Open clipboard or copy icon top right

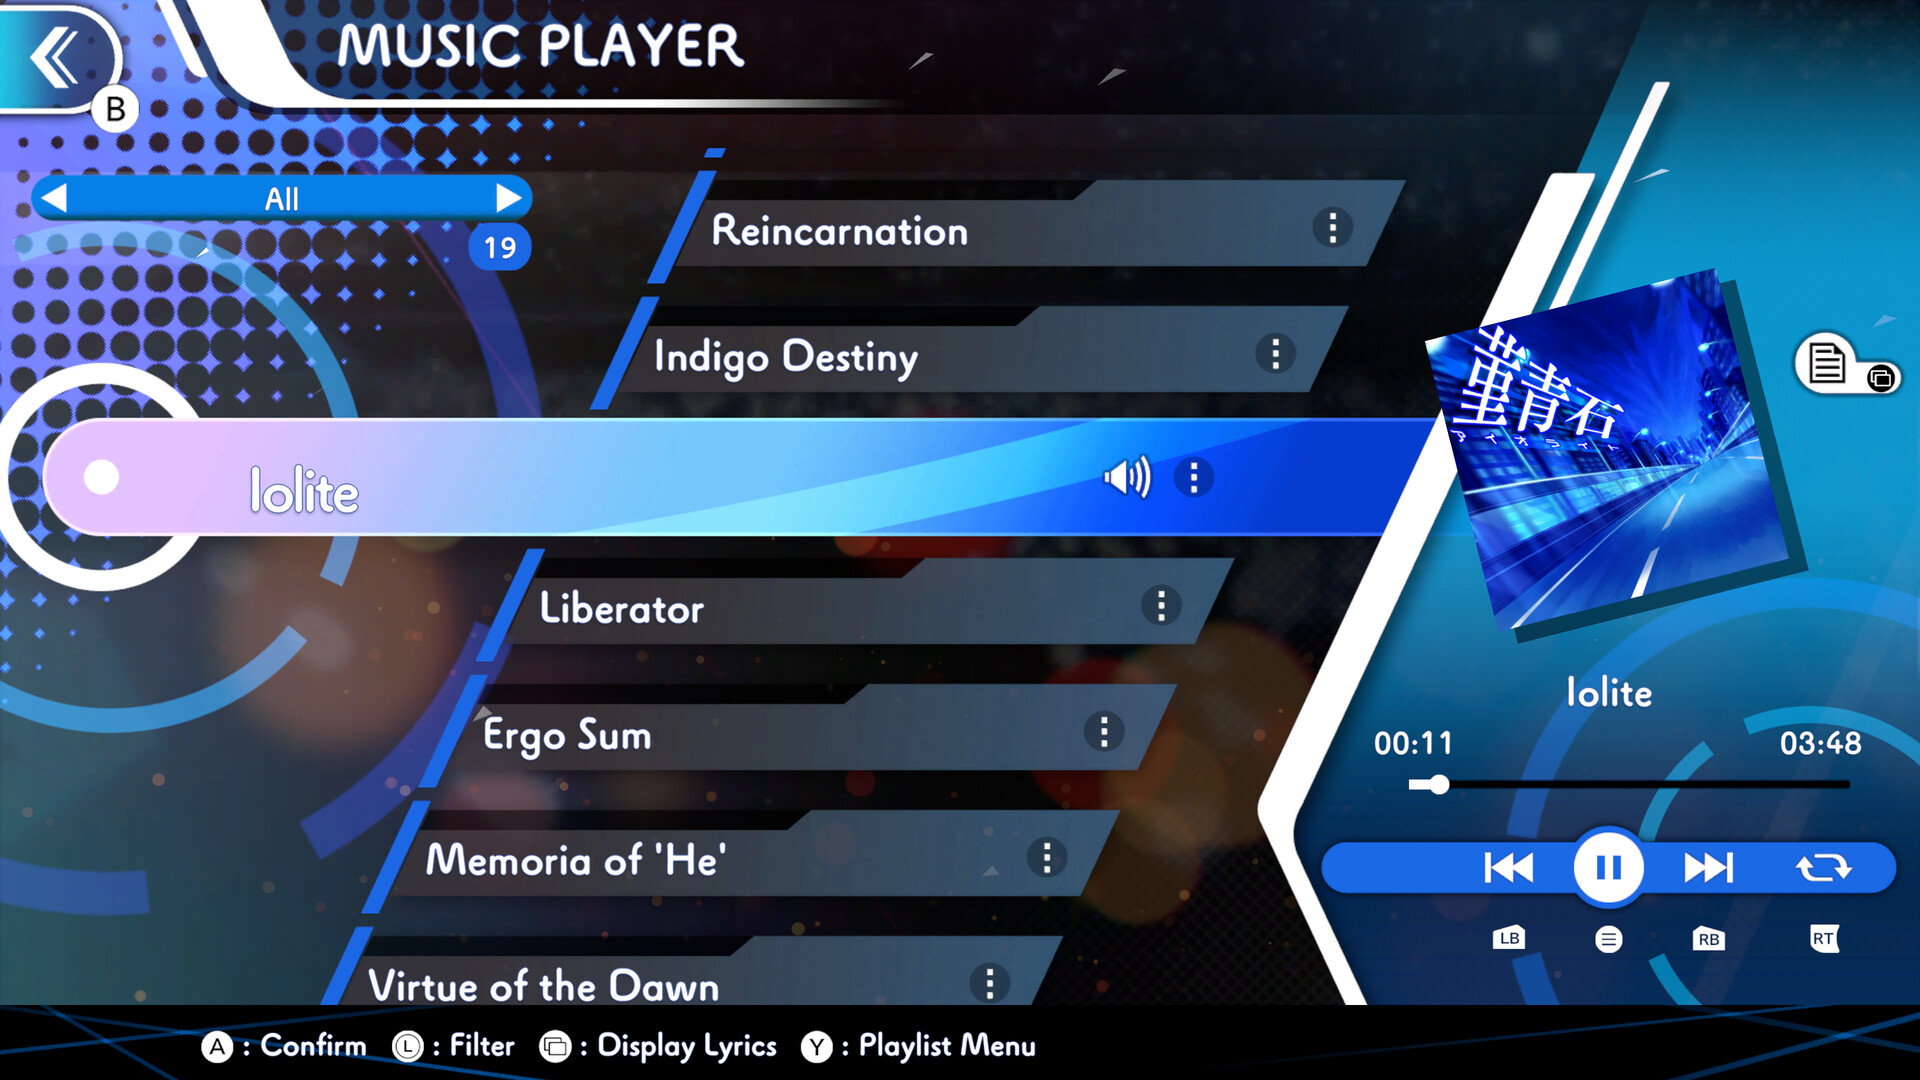[x=1837, y=361]
